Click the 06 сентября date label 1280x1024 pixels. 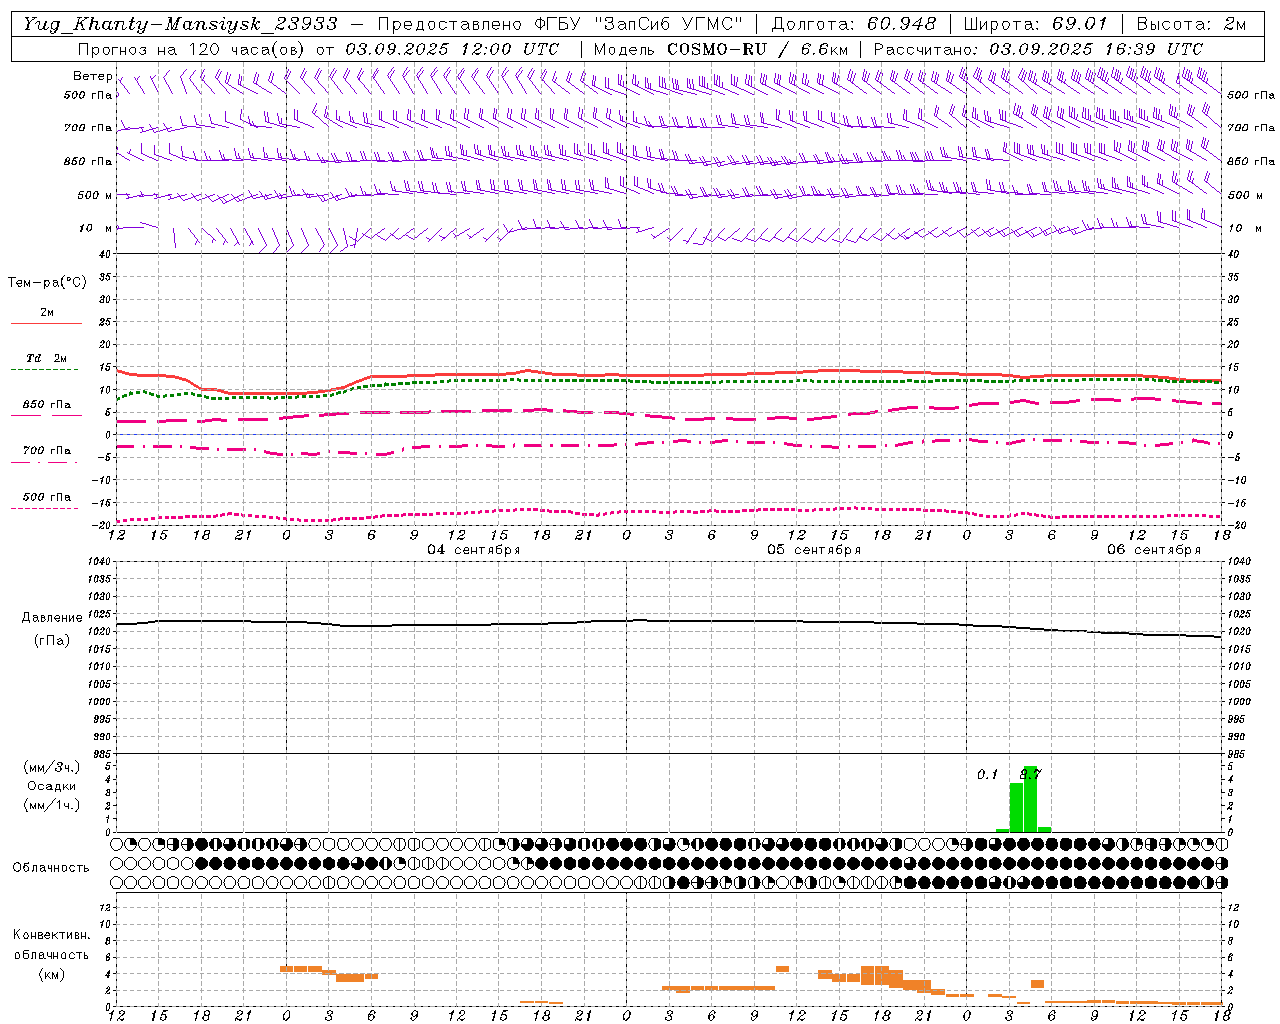[1153, 550]
